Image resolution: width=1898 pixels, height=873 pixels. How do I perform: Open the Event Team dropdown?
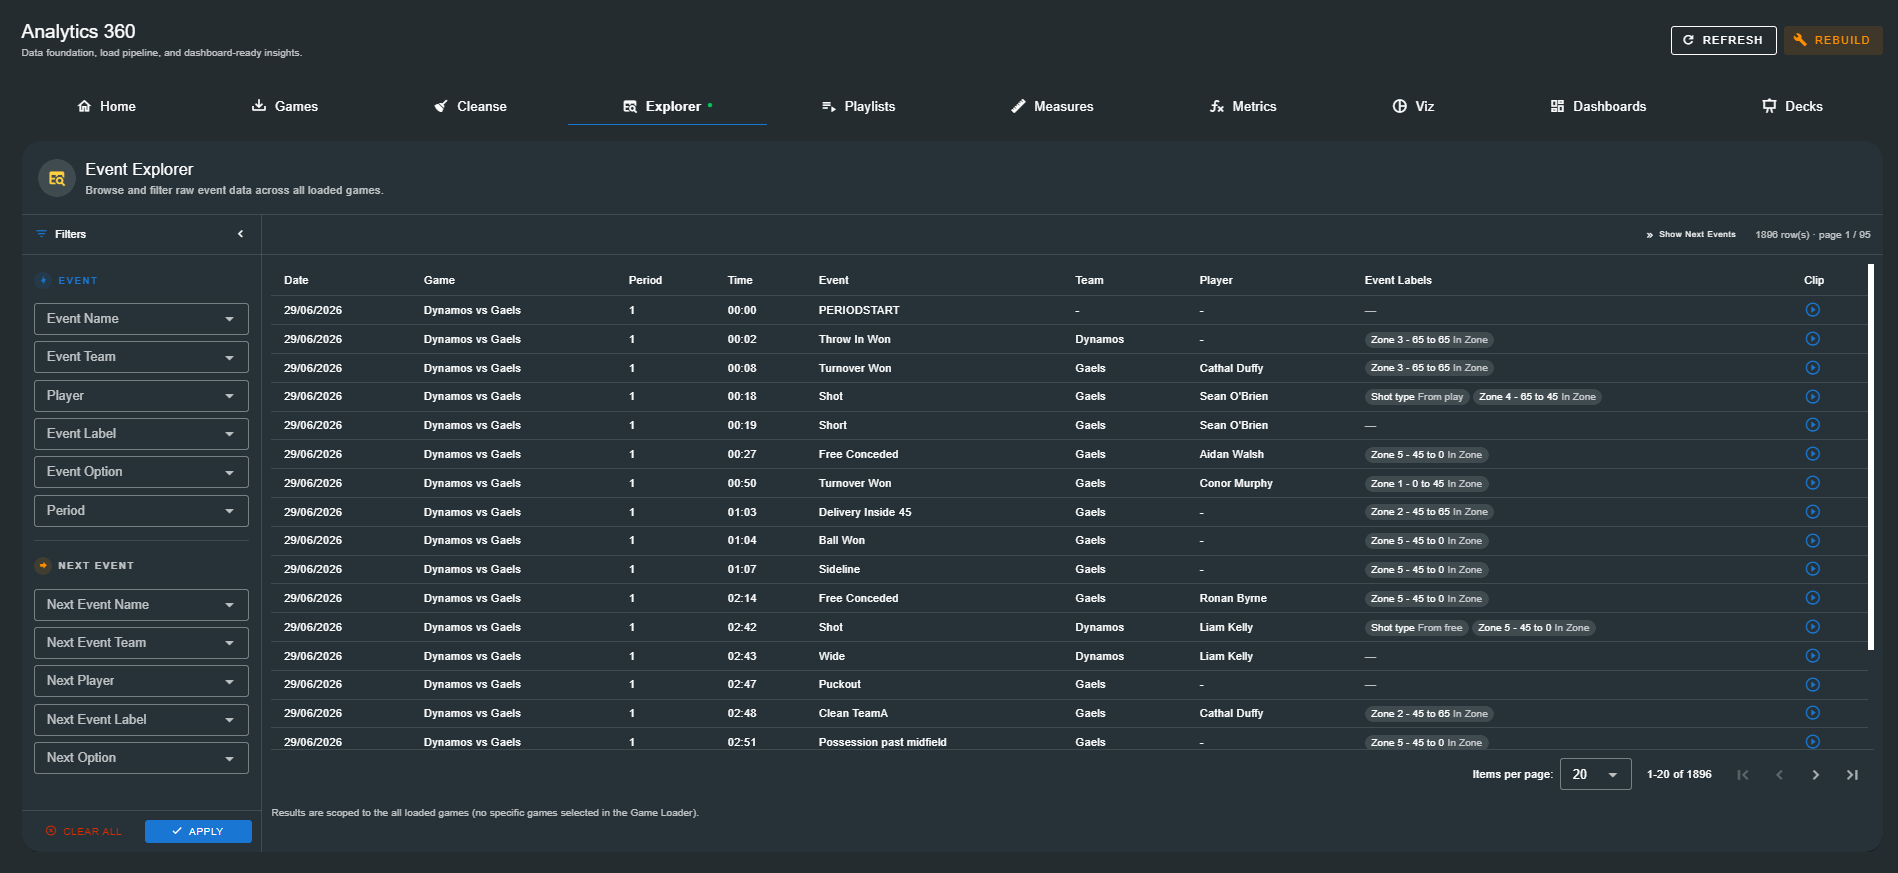[x=141, y=357]
